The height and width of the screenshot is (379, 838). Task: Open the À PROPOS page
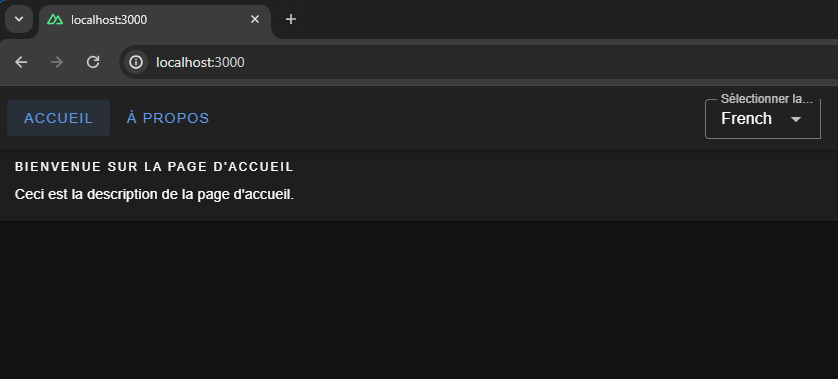168,118
